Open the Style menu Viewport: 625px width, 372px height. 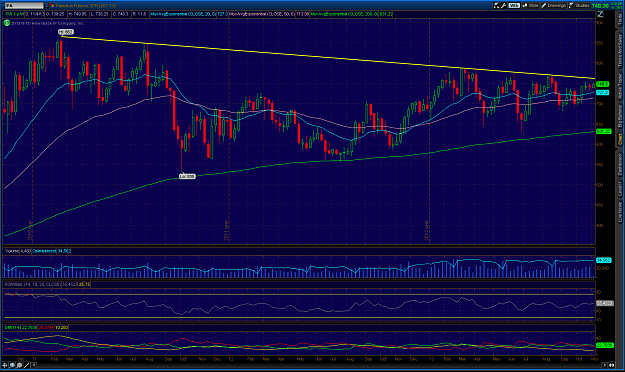[x=530, y=6]
